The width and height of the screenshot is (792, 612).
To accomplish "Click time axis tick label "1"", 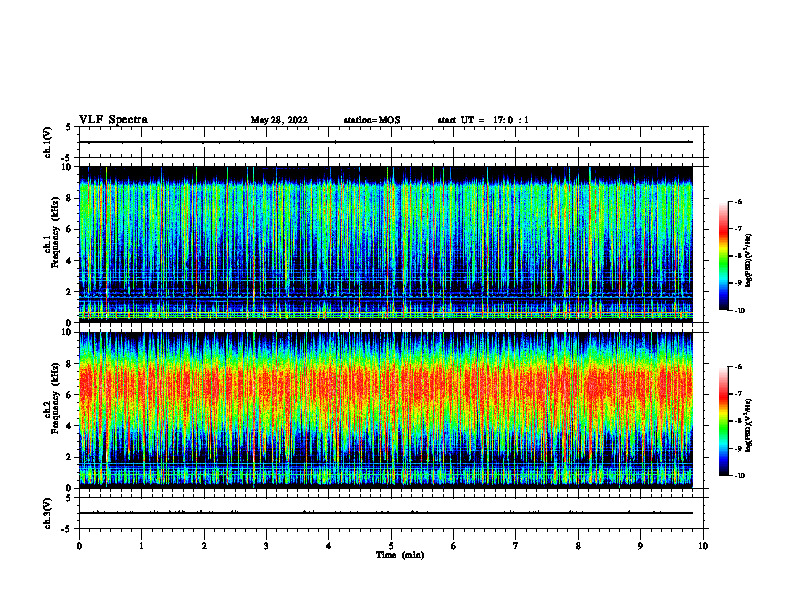I will [x=141, y=546].
